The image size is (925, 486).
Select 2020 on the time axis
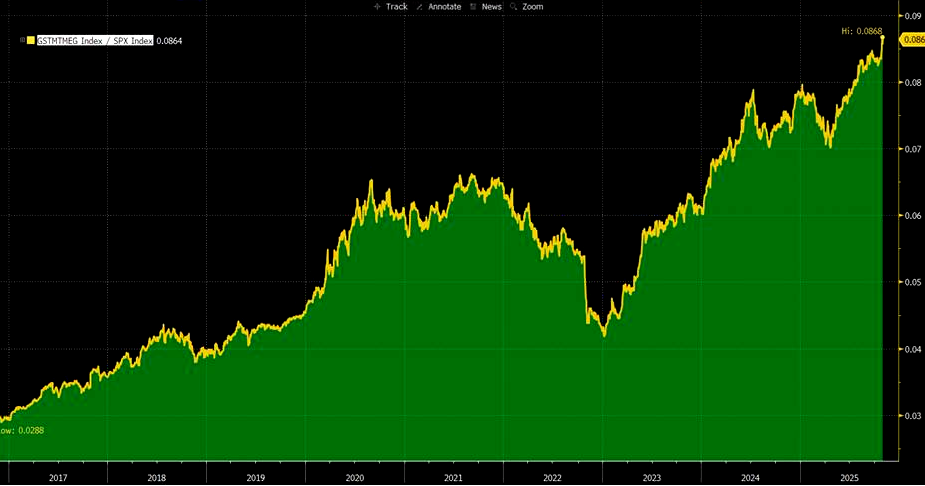(355, 478)
